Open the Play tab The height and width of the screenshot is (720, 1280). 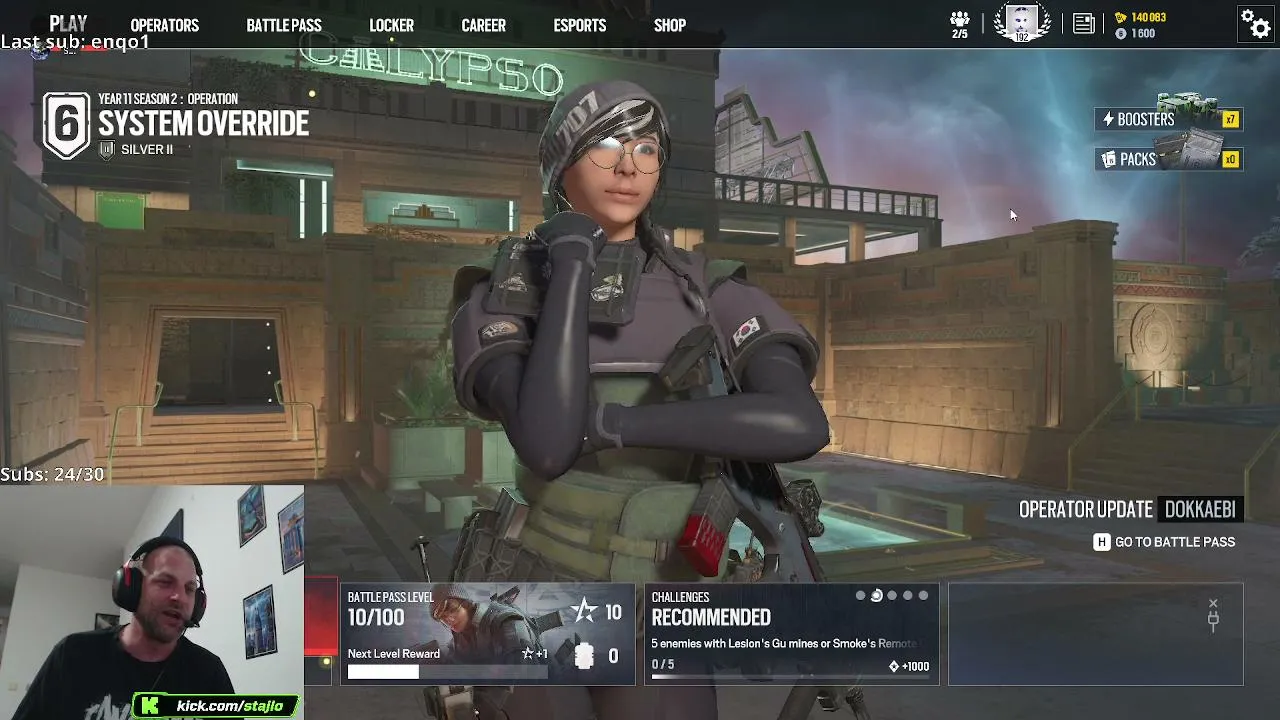68,25
